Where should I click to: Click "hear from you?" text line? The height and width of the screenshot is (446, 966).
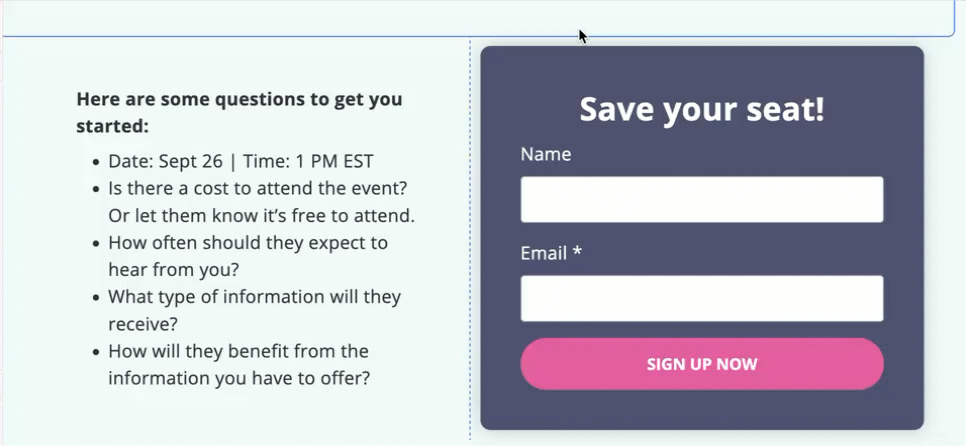[173, 269]
